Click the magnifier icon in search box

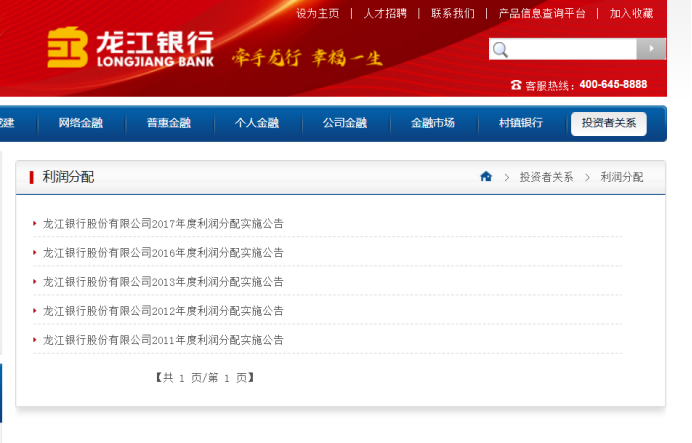point(500,49)
